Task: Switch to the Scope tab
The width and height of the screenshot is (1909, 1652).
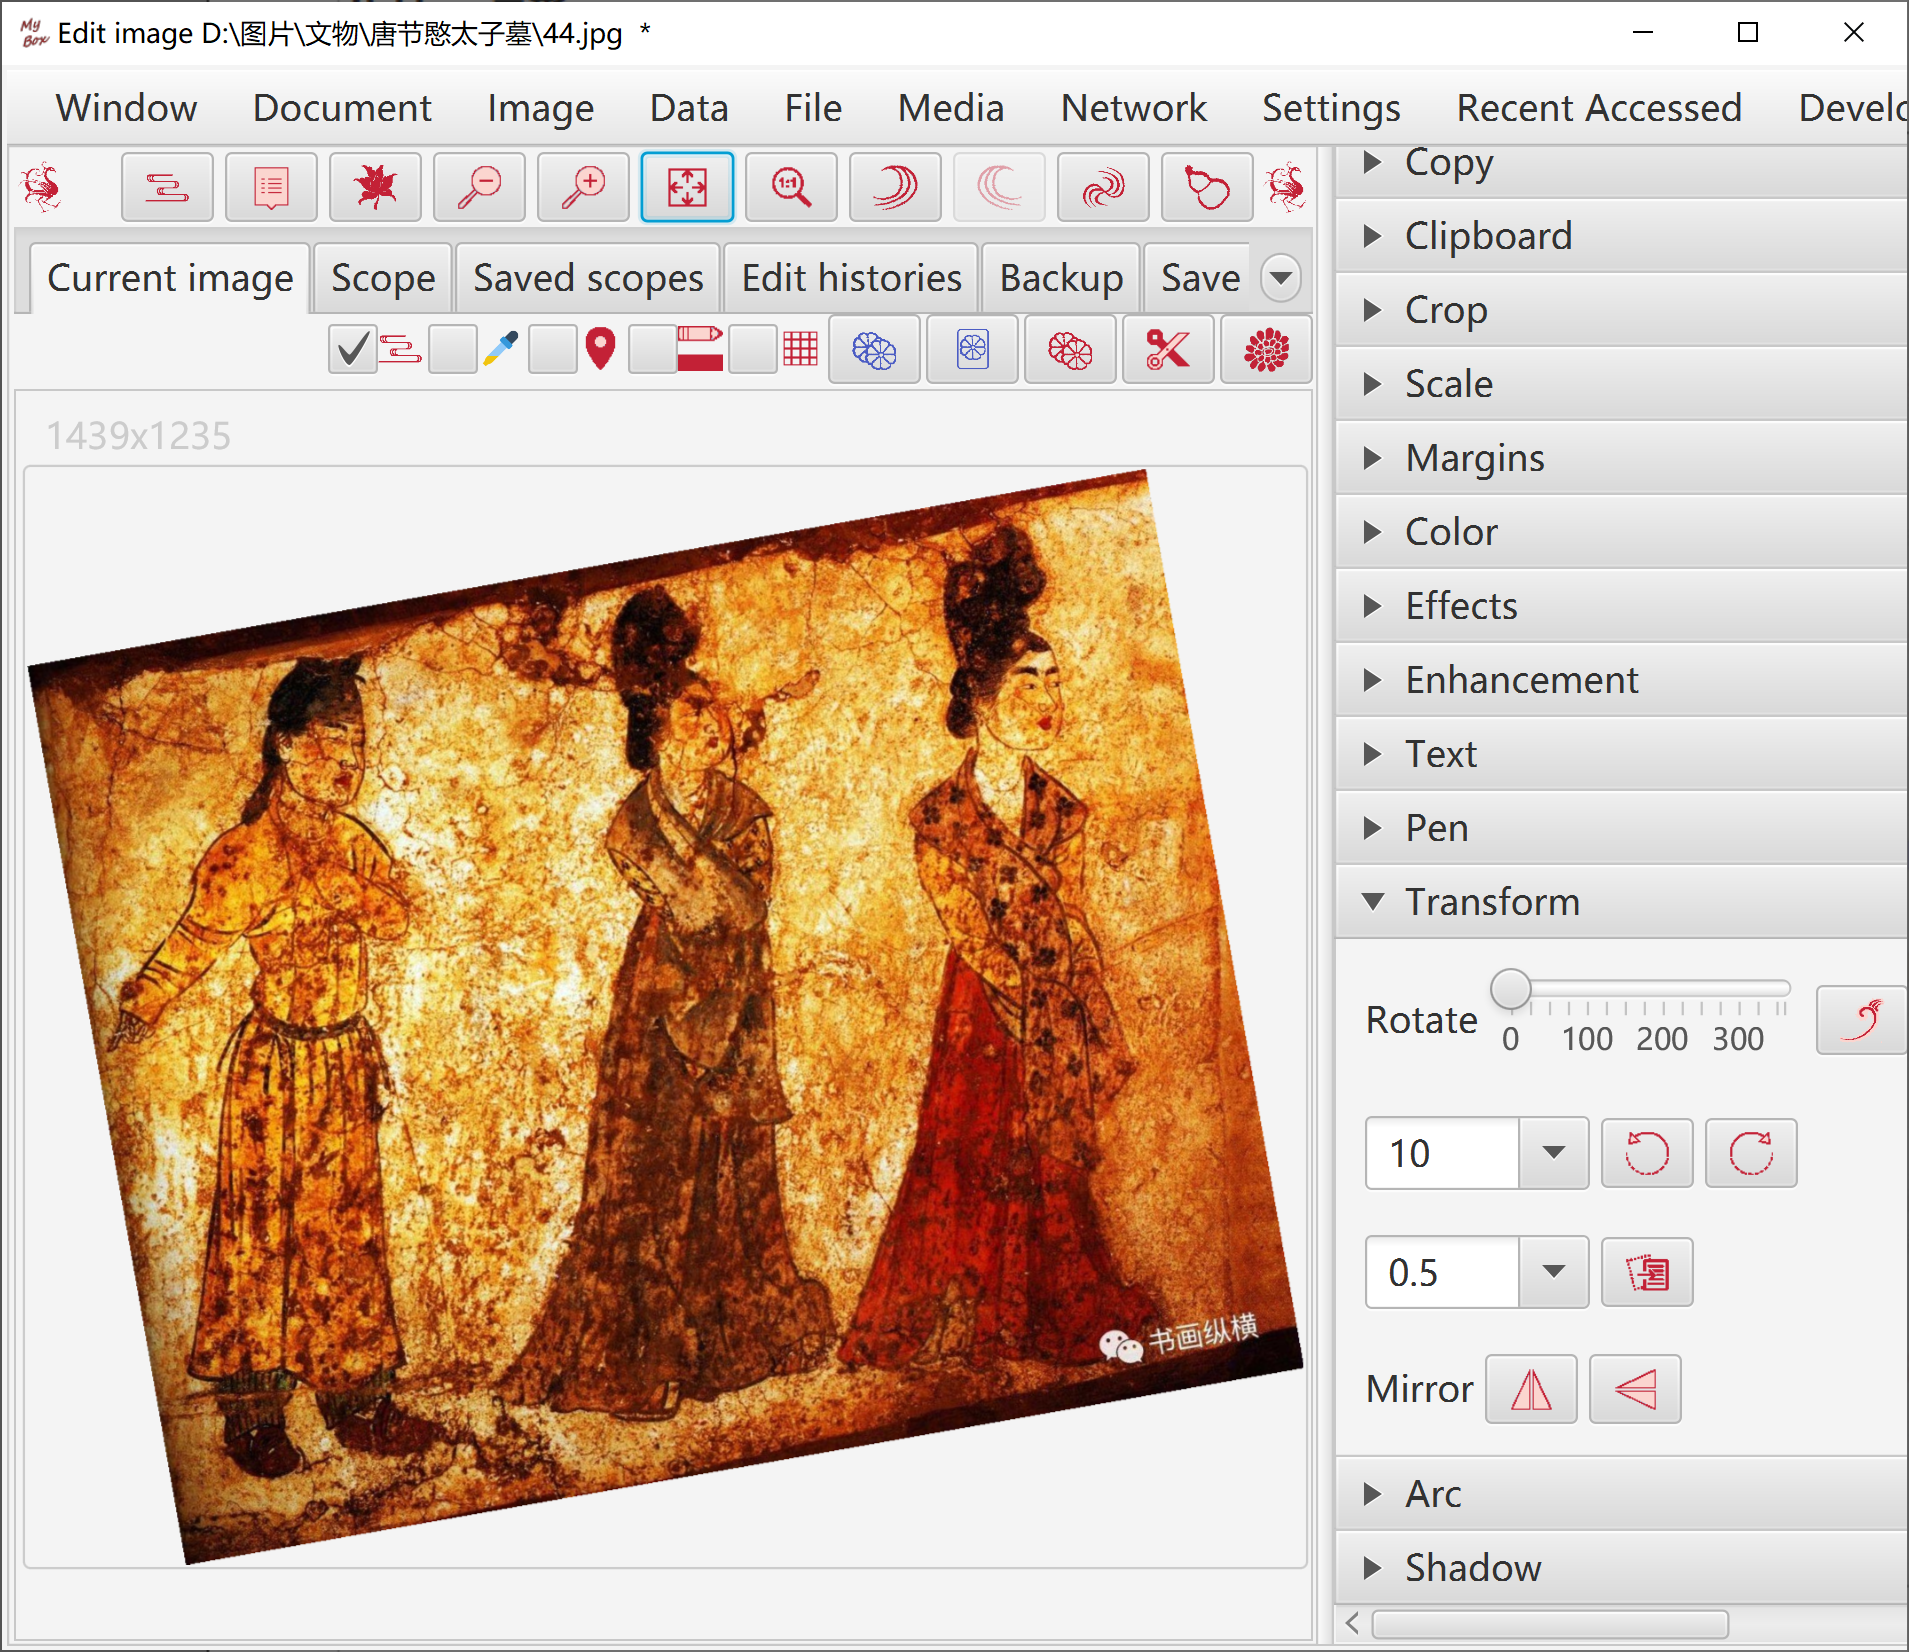Action: 383,278
